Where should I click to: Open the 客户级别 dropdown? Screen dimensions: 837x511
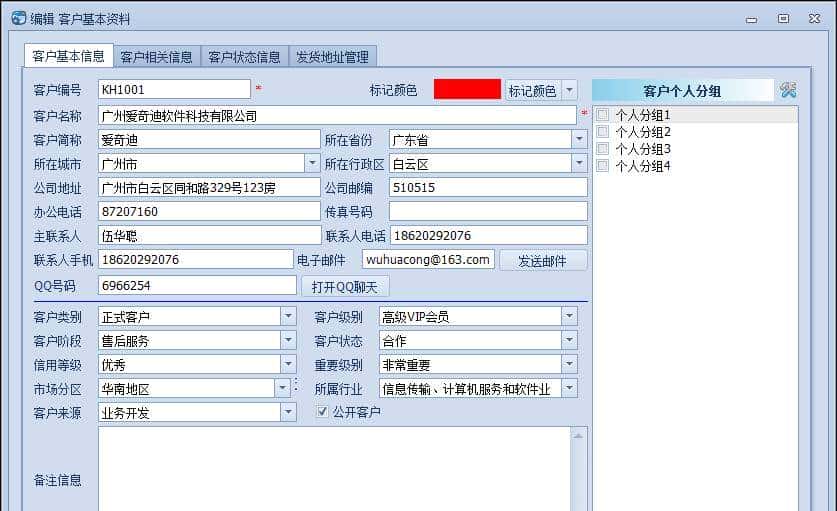pos(570,316)
